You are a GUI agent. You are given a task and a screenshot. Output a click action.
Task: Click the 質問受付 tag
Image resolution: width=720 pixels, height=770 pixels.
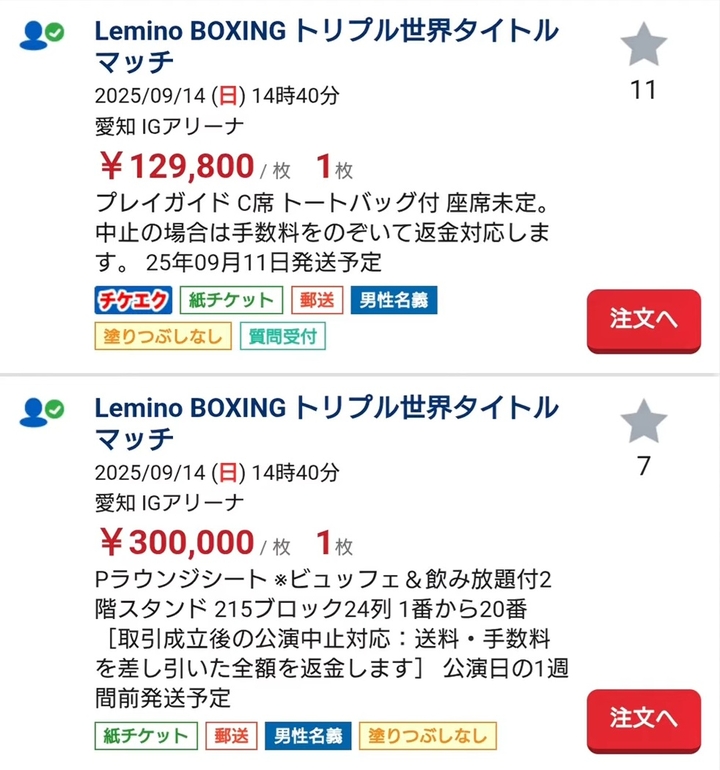pos(282,336)
